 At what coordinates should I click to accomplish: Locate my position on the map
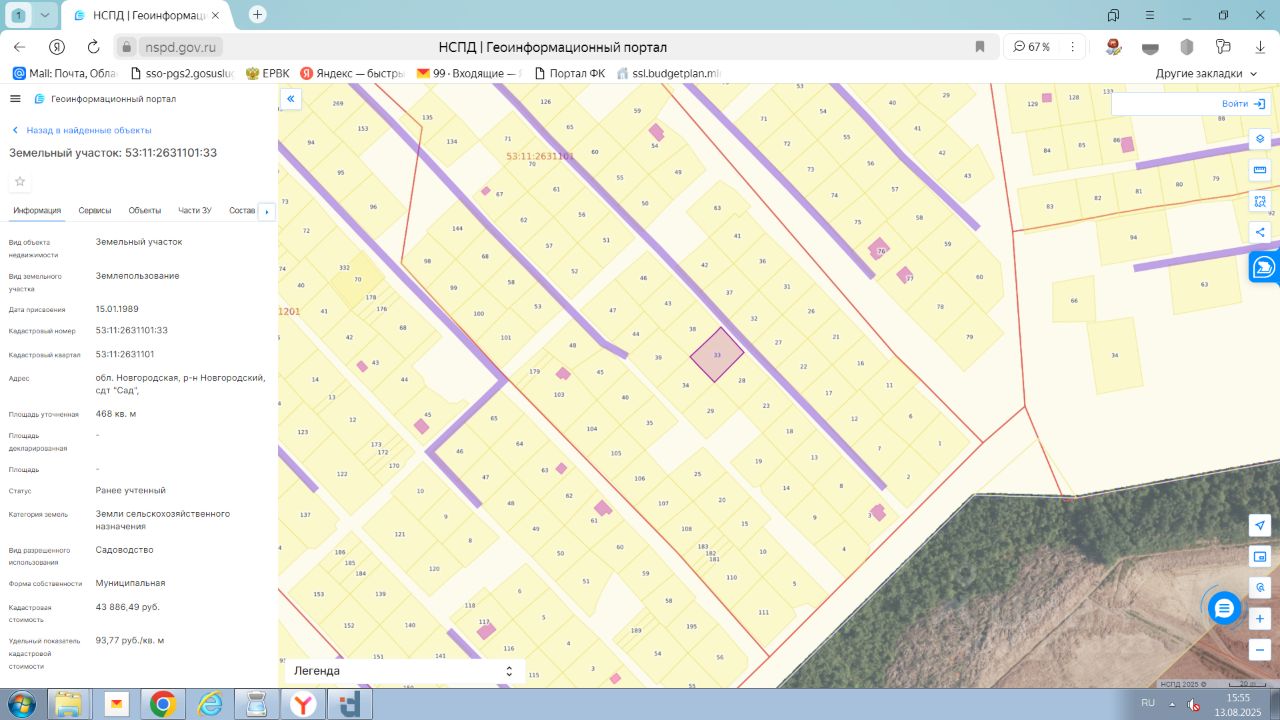click(x=1260, y=526)
